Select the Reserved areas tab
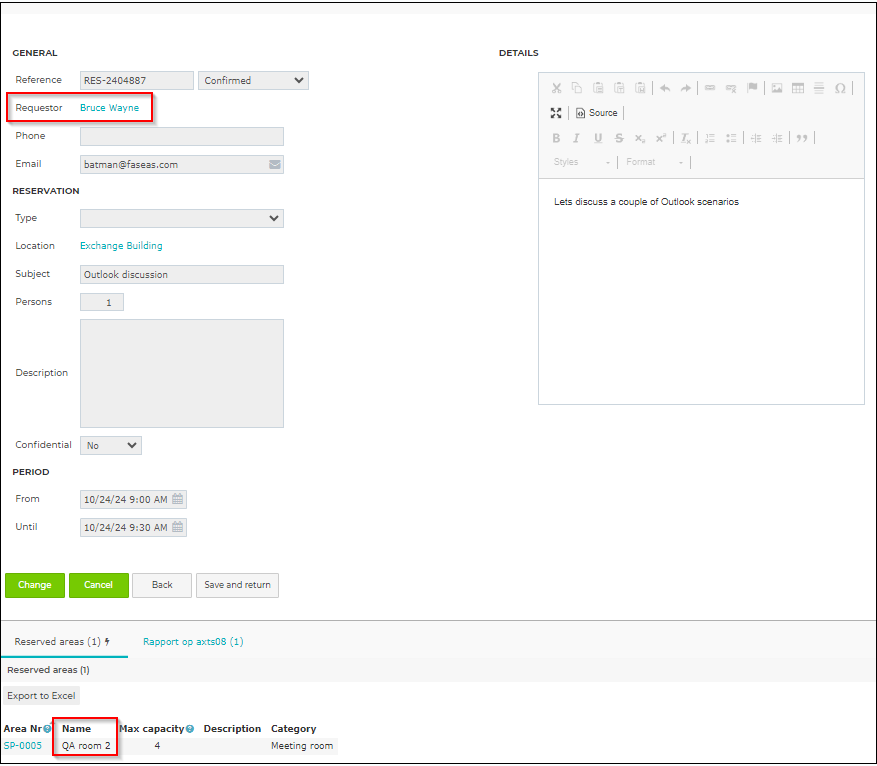 [63, 641]
